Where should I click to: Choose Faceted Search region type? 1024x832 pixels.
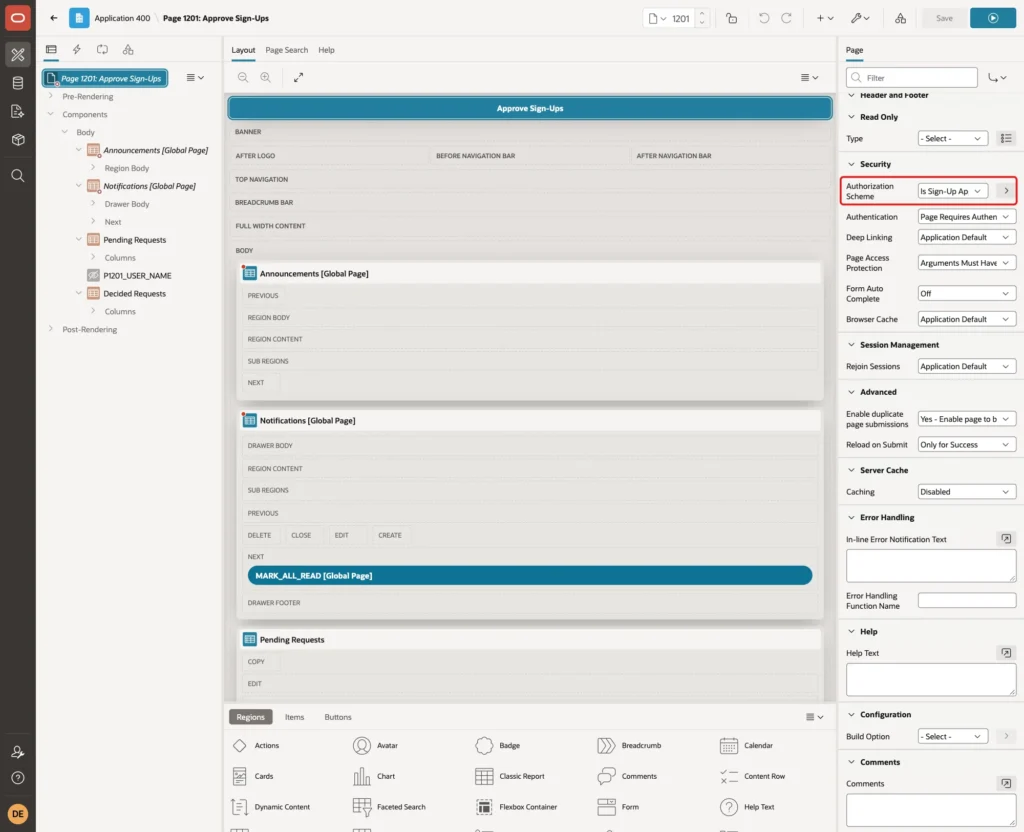click(x=389, y=807)
